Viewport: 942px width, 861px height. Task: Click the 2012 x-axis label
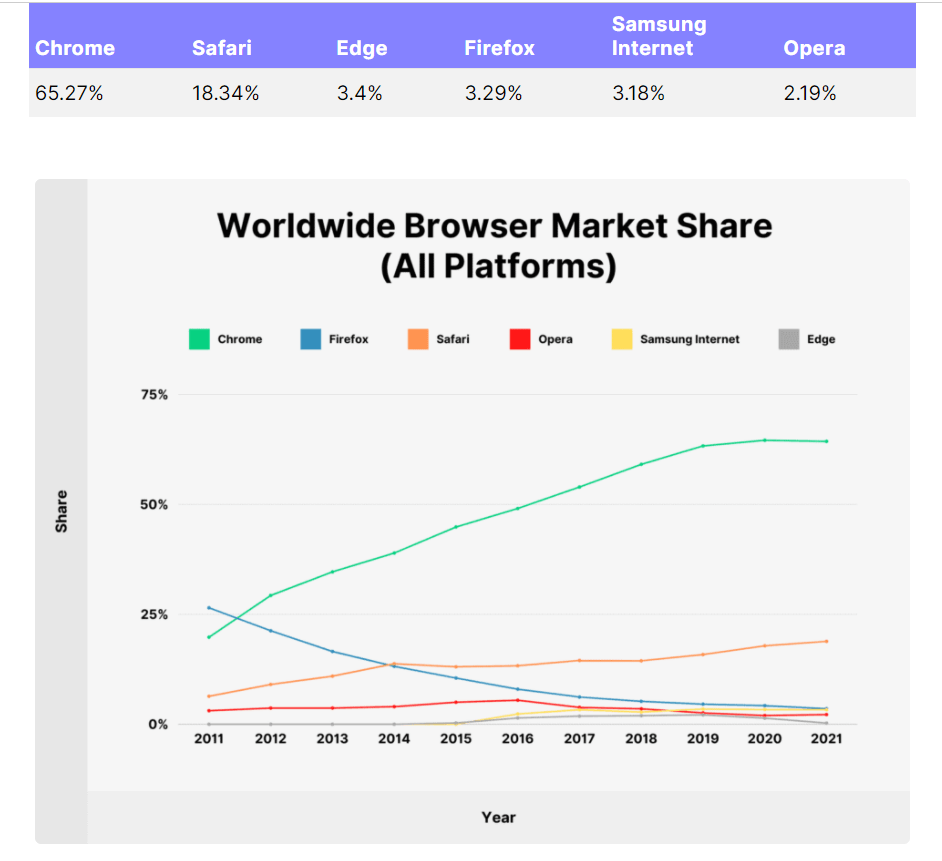[x=270, y=739]
